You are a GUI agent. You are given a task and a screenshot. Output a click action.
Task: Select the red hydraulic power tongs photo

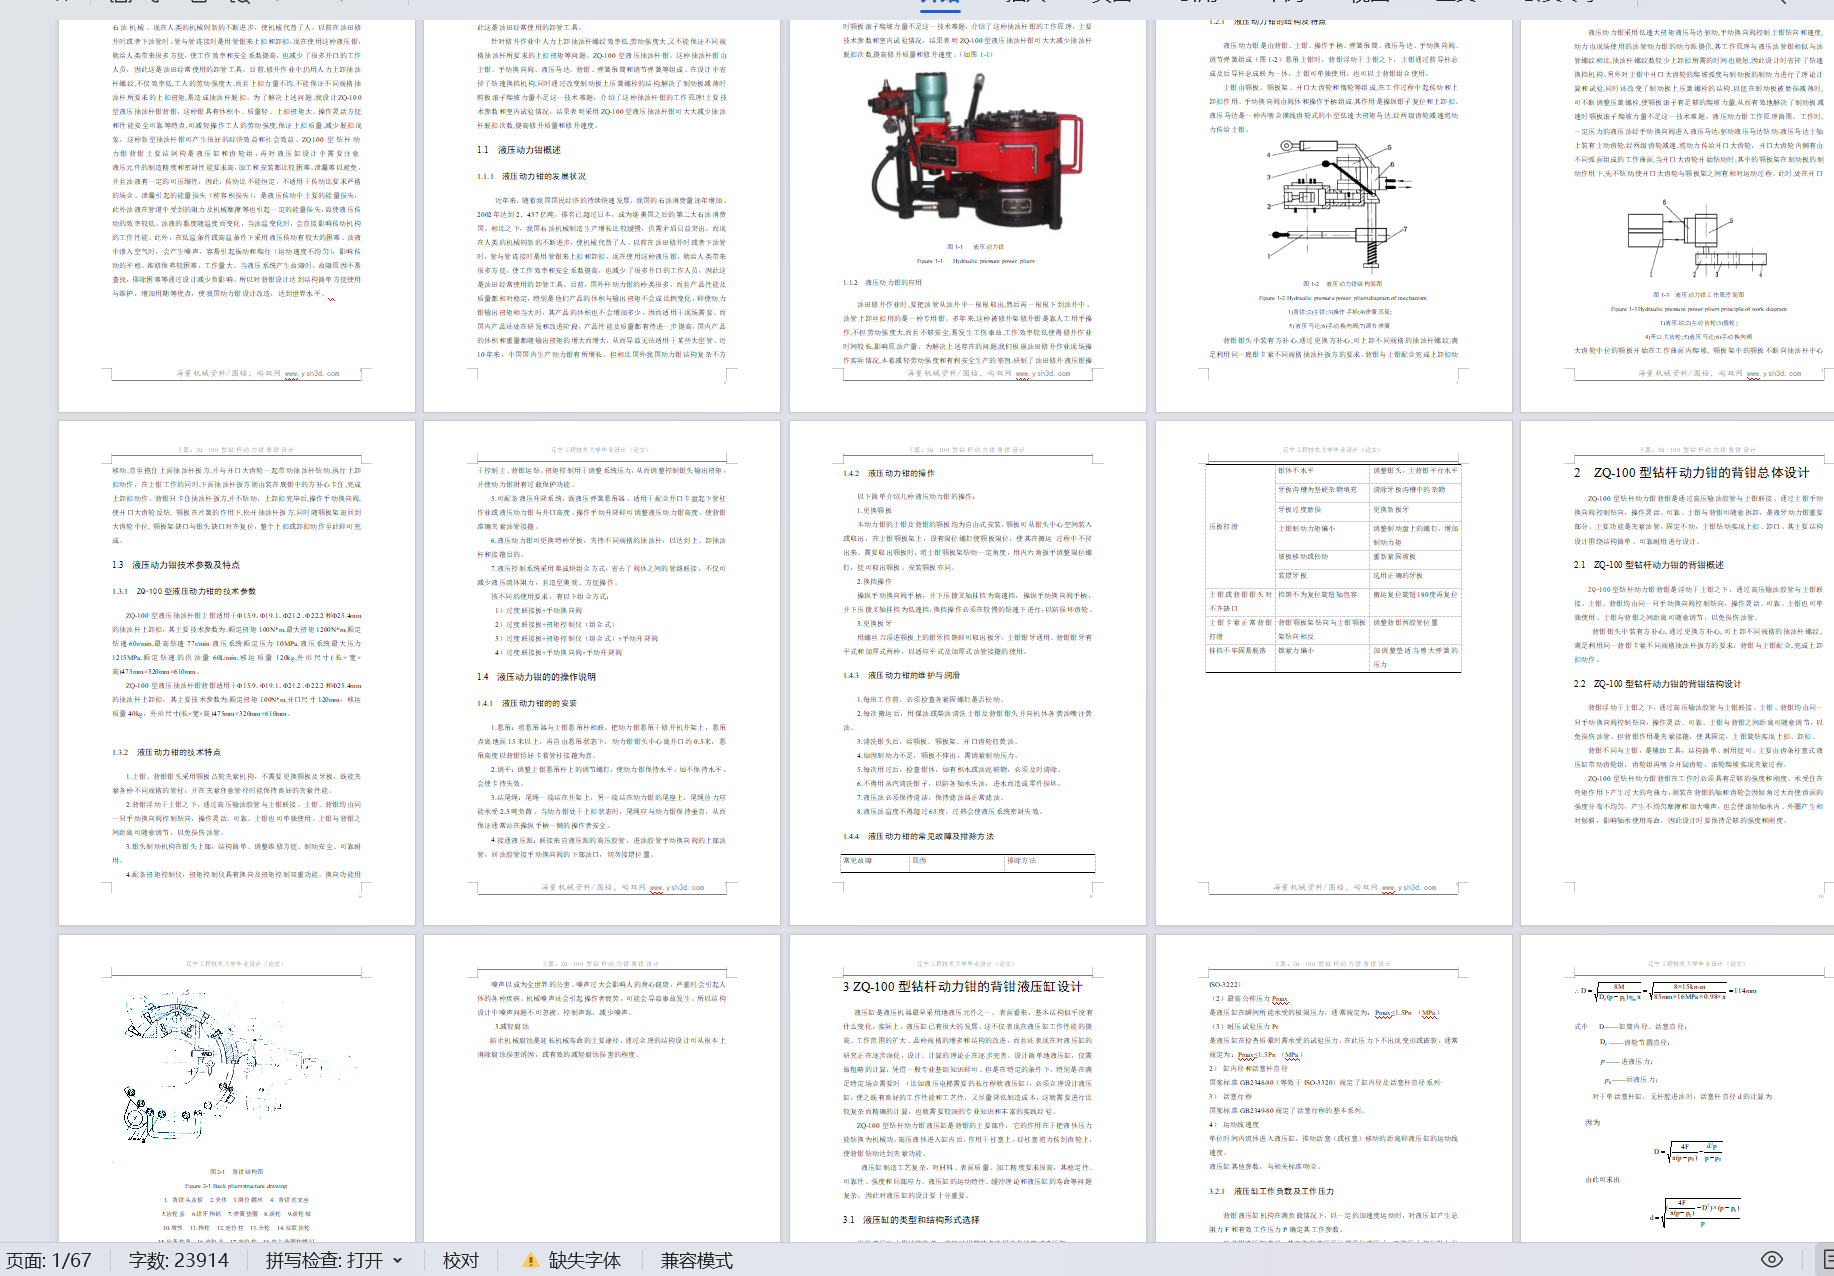[977, 153]
